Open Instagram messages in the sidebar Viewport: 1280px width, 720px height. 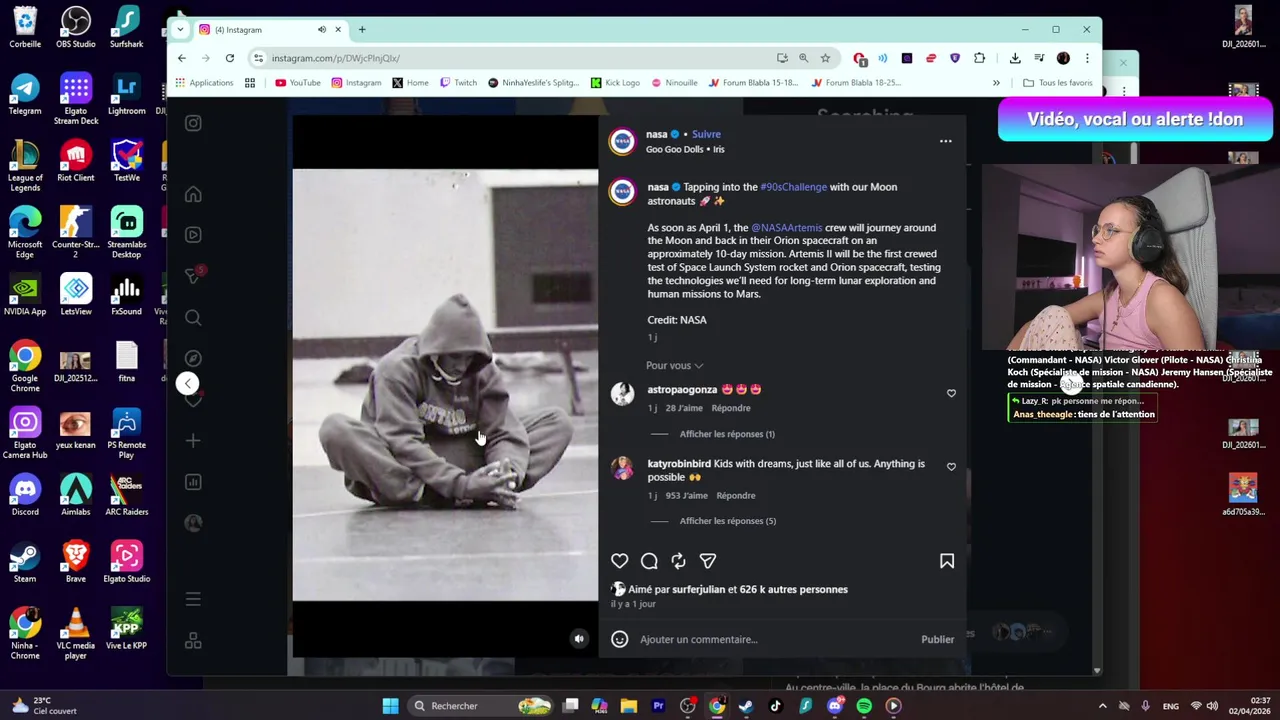(x=194, y=275)
